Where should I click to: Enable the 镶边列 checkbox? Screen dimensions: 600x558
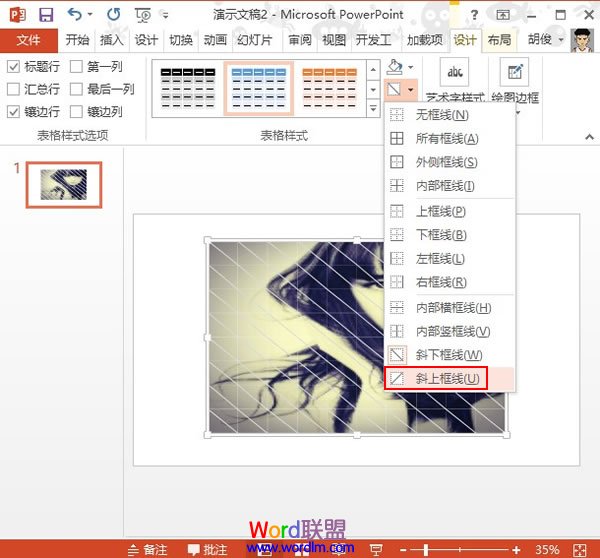tap(76, 112)
